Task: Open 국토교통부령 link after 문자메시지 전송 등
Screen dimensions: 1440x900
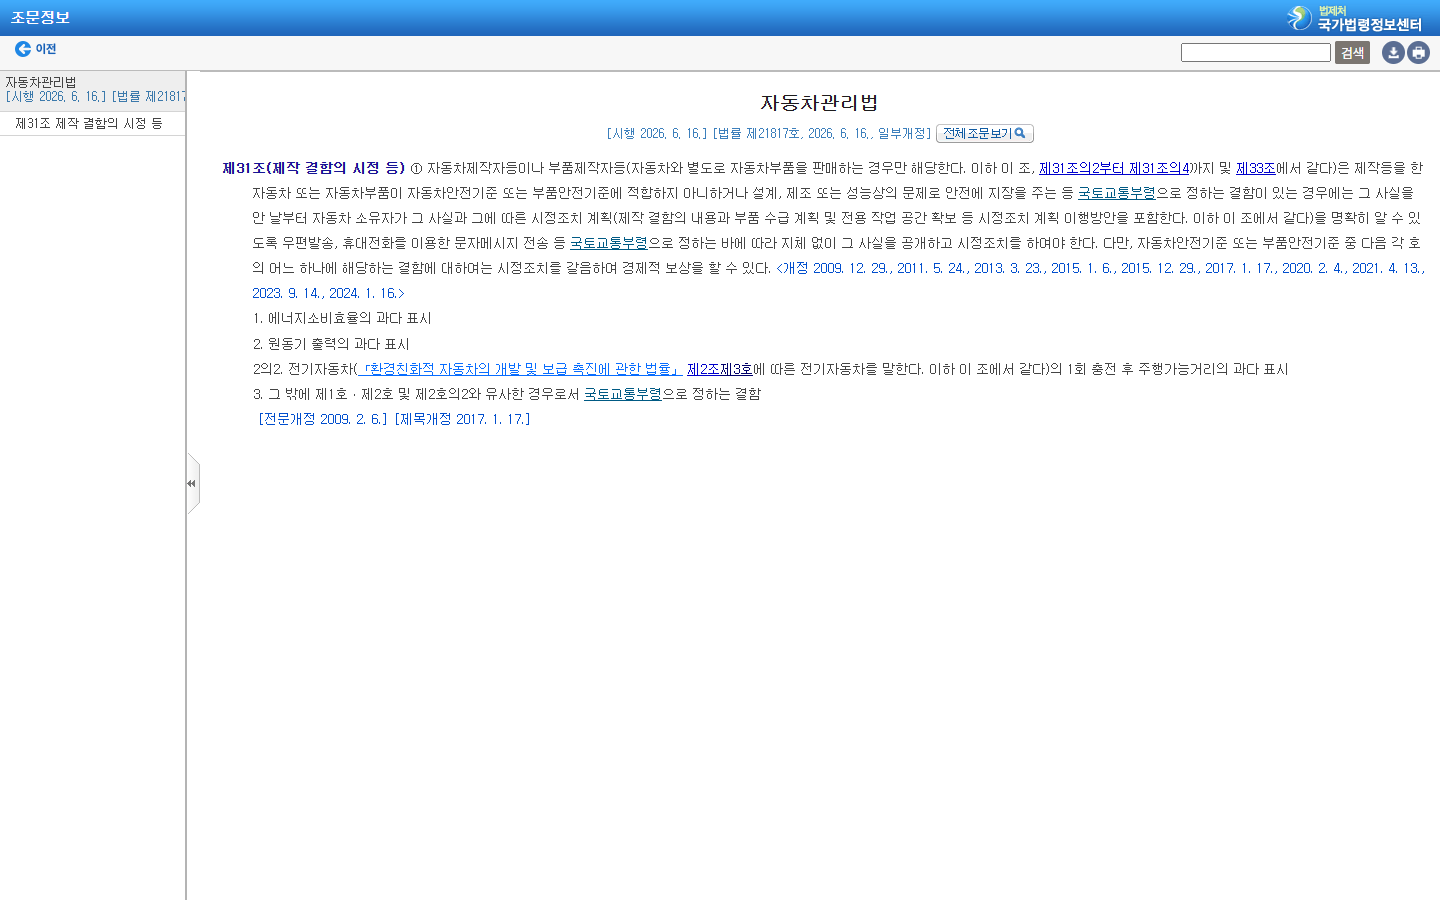Action: (x=609, y=243)
